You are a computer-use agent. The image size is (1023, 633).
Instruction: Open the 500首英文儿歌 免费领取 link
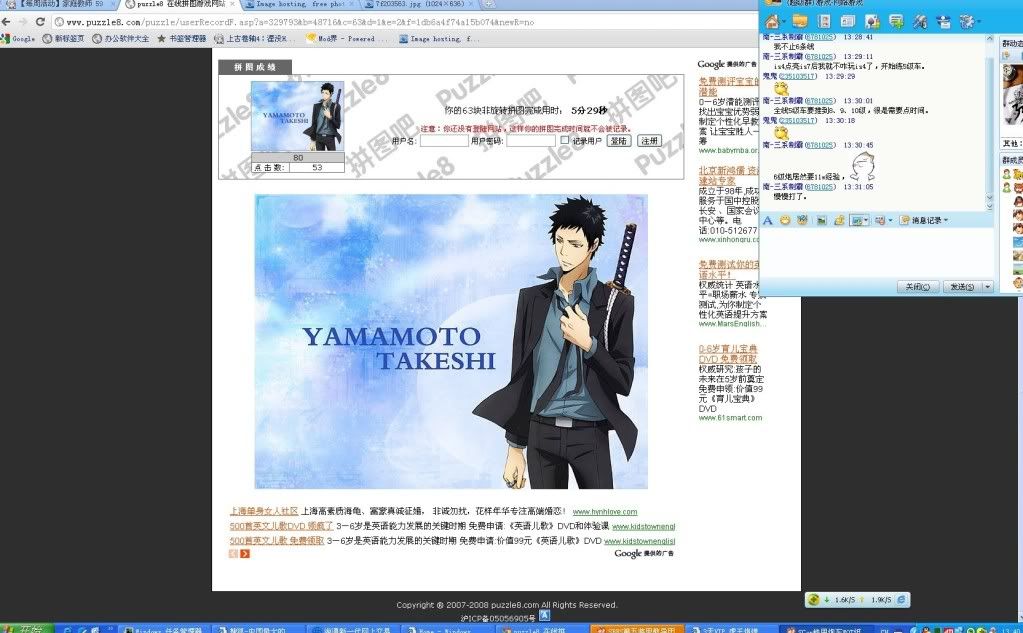point(277,540)
